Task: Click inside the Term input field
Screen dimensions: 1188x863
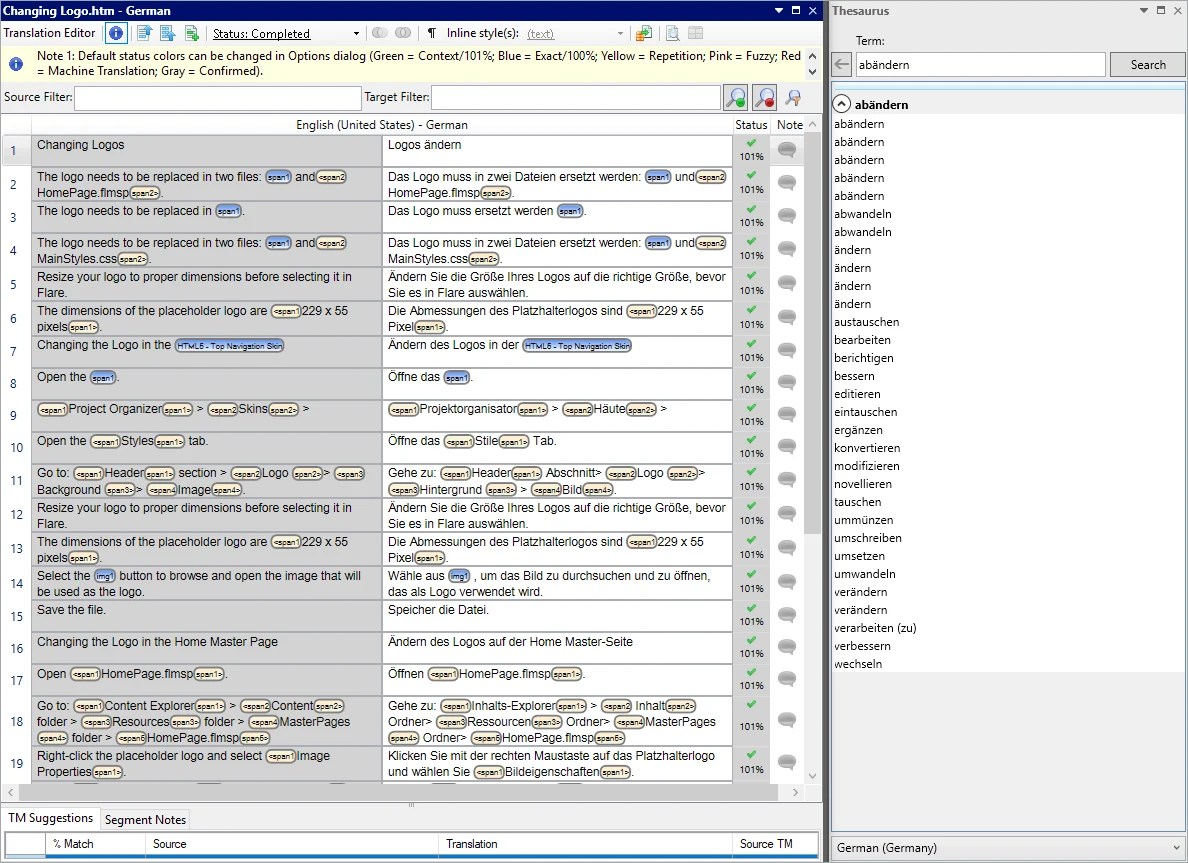Action: [x=980, y=64]
